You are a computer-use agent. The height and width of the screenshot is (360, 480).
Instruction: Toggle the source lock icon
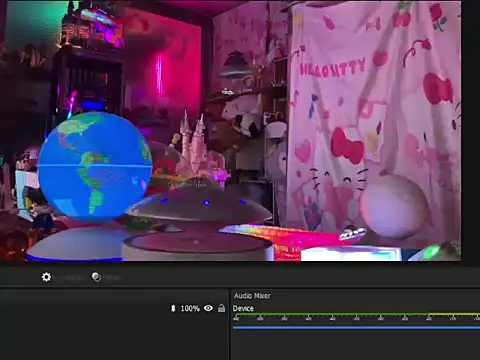tap(221, 308)
